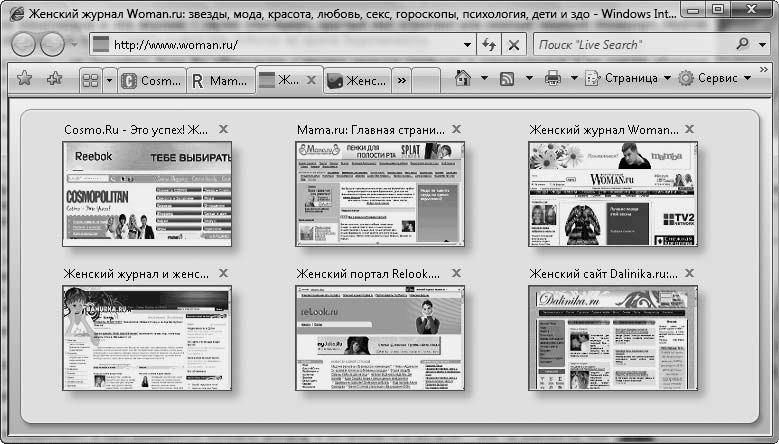779x444 pixels.
Task: Open the Страница dropdown menu
Action: pyautogui.click(x=629, y=79)
